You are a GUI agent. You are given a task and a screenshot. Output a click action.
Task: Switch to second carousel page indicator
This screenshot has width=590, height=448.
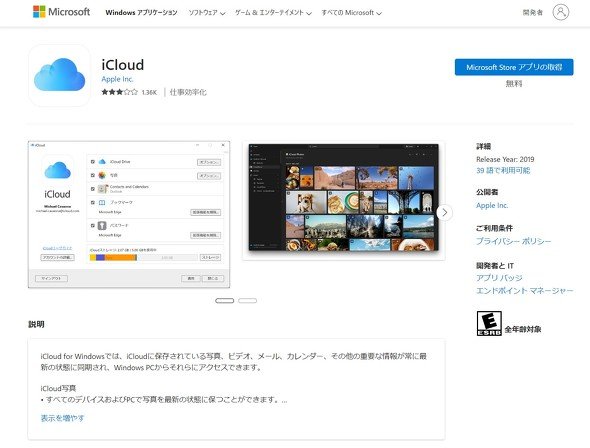click(247, 301)
